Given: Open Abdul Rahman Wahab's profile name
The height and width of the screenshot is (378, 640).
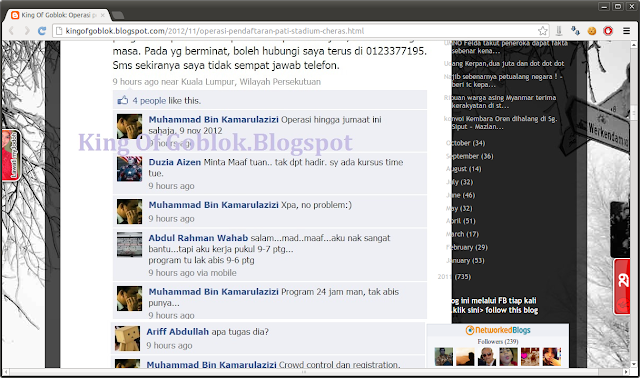Looking at the screenshot, I should 198,238.
